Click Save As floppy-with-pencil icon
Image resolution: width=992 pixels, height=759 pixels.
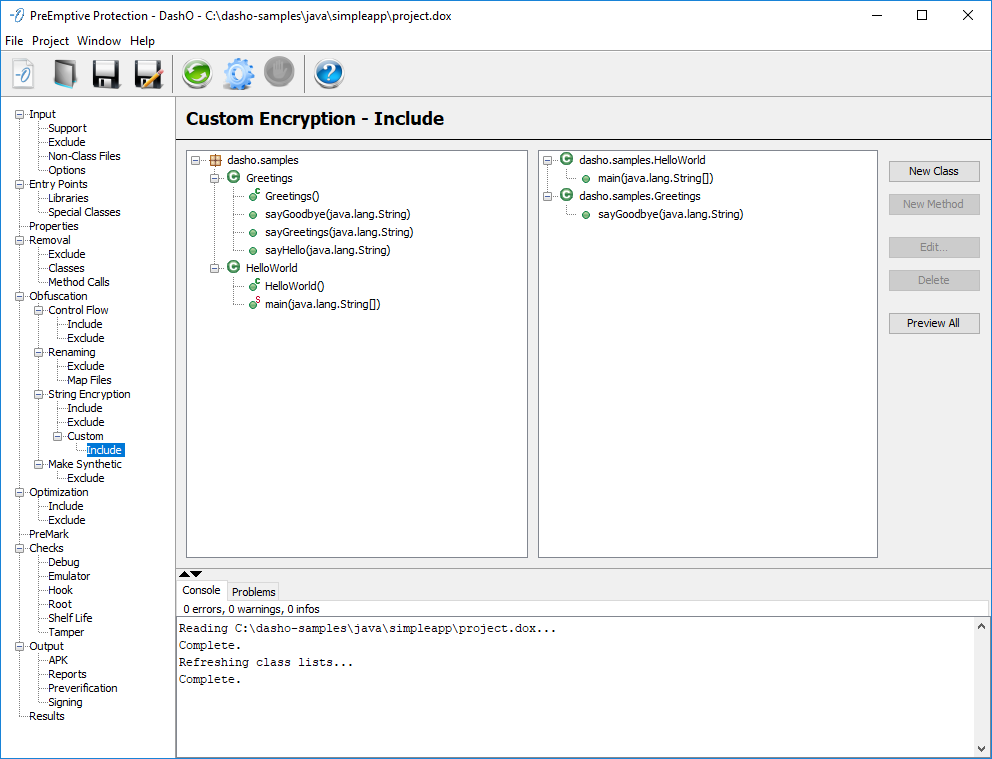[x=148, y=74]
